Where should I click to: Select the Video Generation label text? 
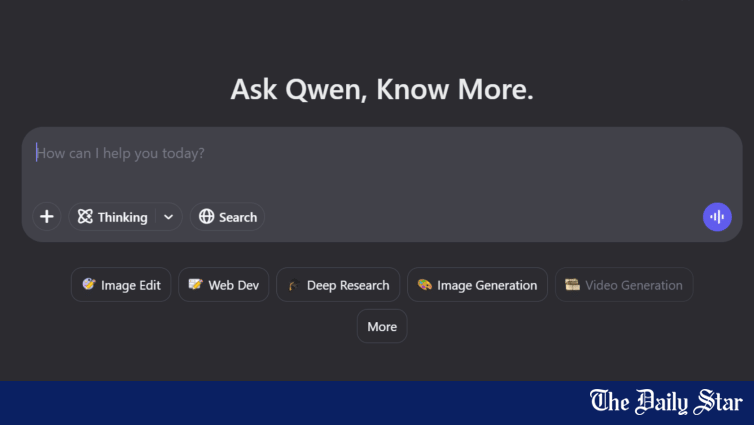click(634, 285)
